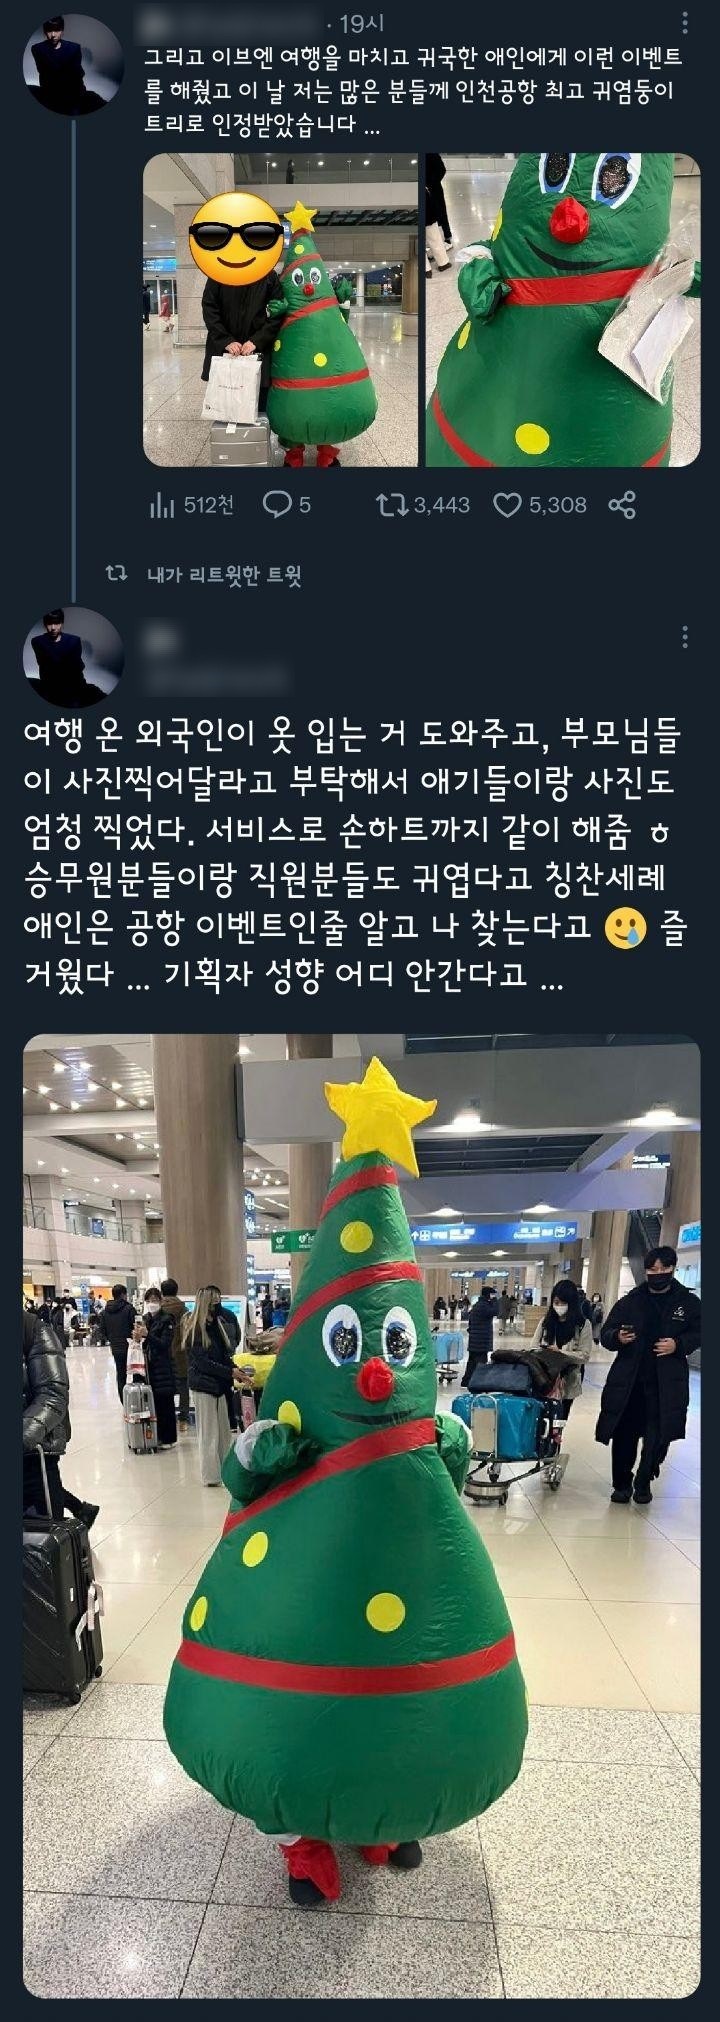Like the tweet with the 5,308 heart icon
720x2022 pixels.
[x=508, y=506]
